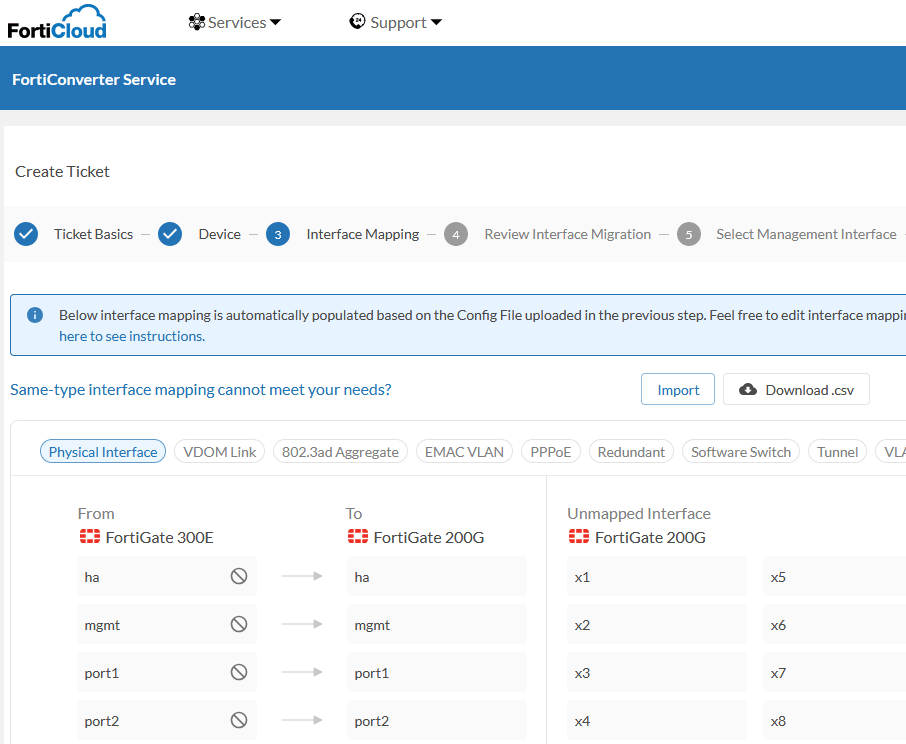906x744 pixels.
Task: Click the Interface Mapping step label
Action: tap(363, 234)
